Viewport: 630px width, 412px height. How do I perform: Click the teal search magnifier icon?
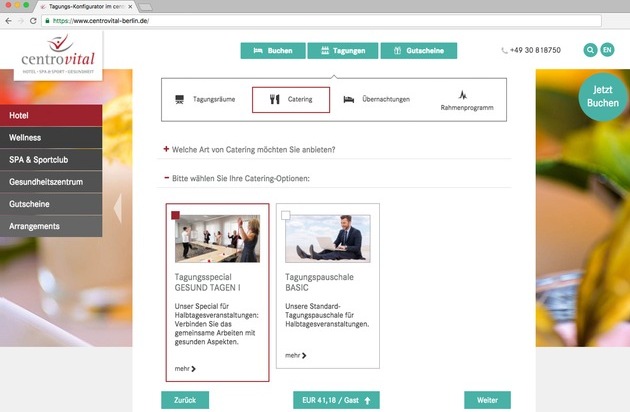pos(590,50)
